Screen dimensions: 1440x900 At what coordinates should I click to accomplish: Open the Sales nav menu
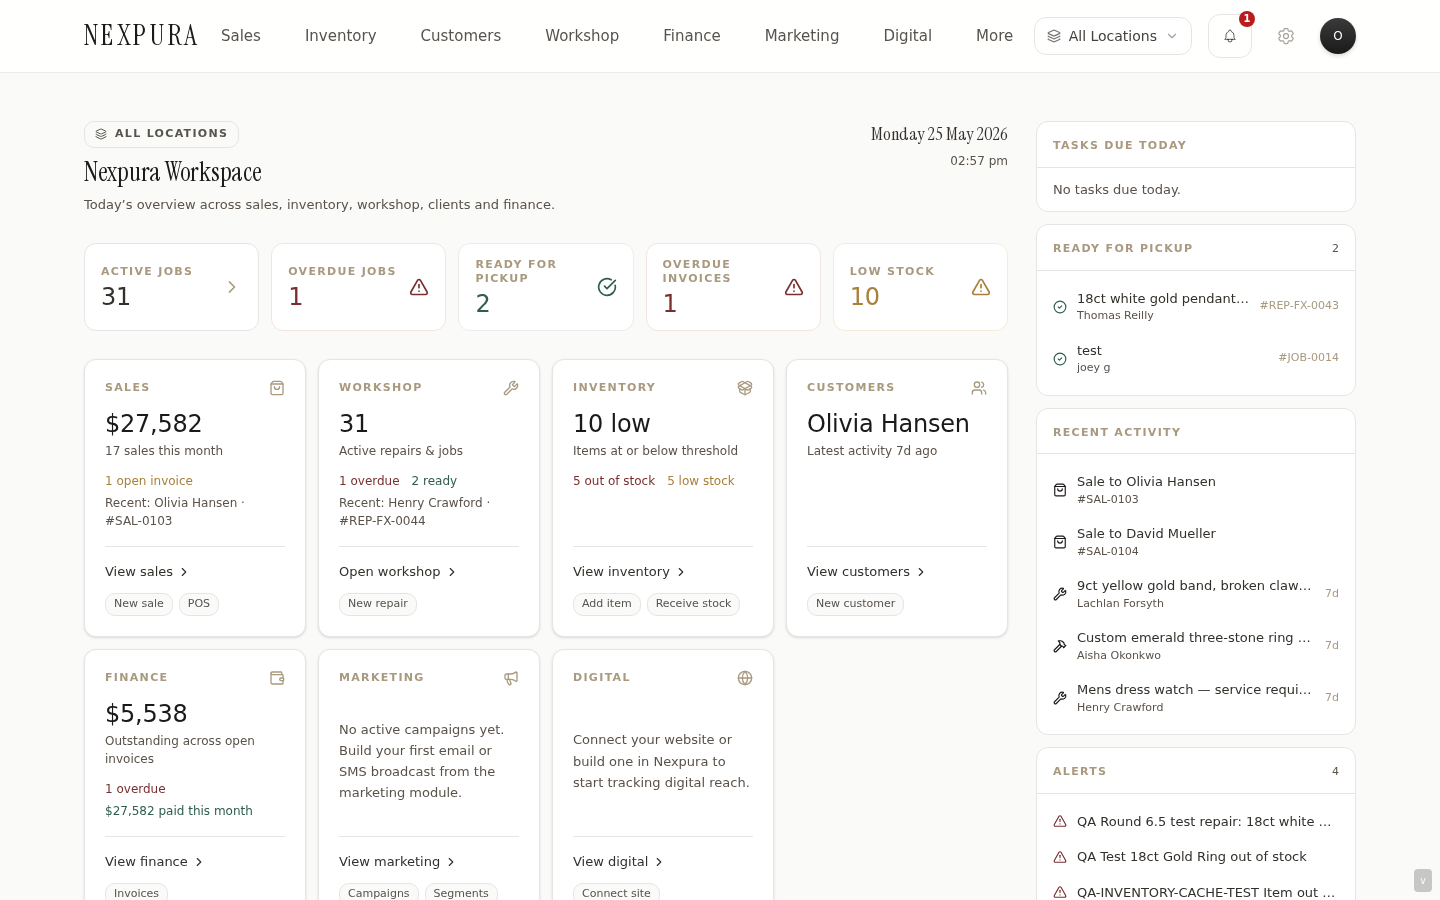point(241,36)
